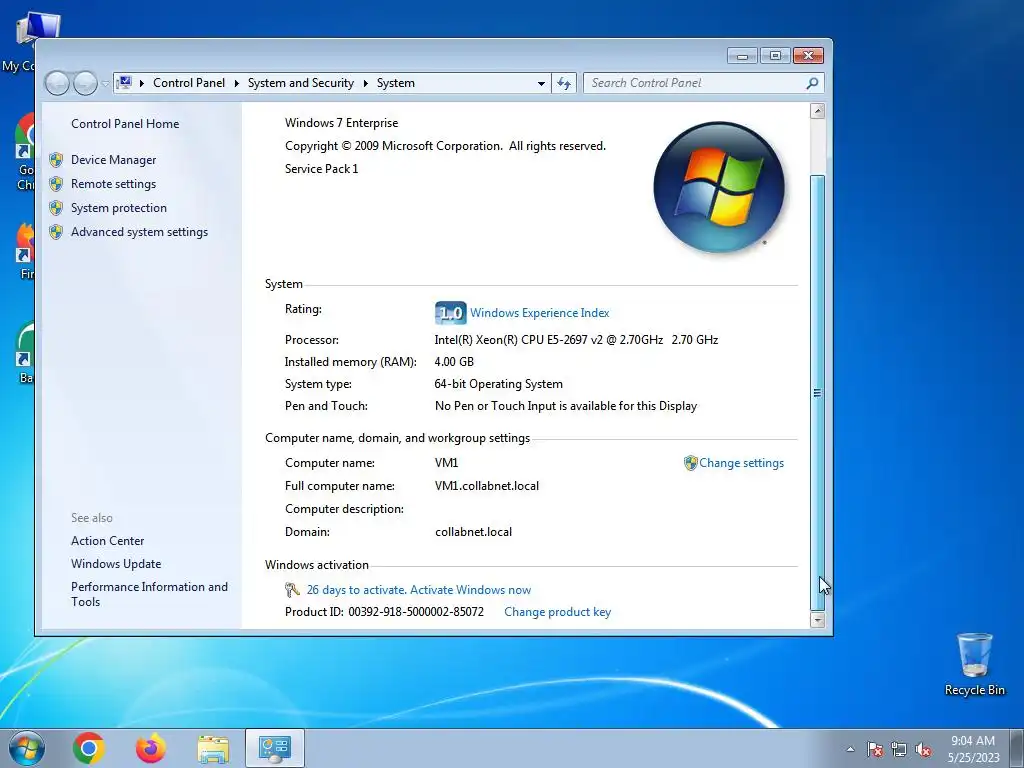Click the Action Center flag tray icon

pyautogui.click(x=874, y=749)
